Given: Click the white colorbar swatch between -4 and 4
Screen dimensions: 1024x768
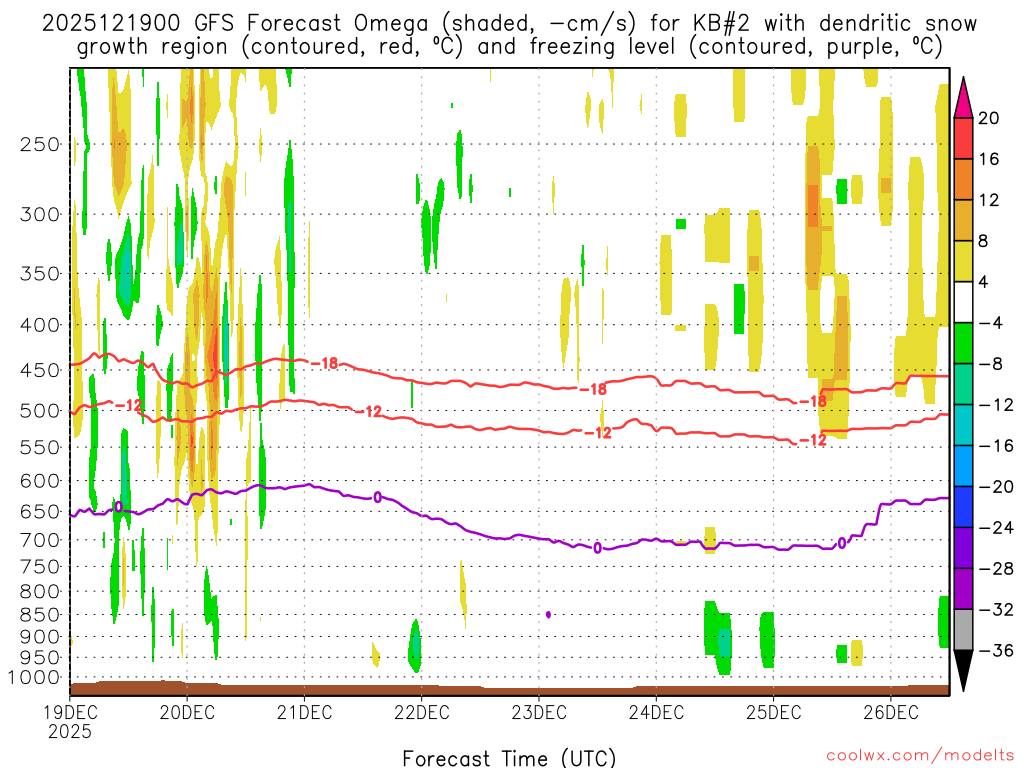Looking at the screenshot, I should tap(963, 302).
